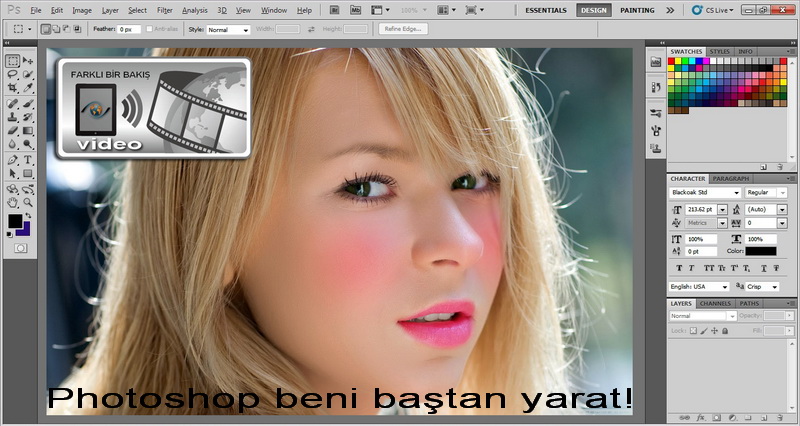The height and width of the screenshot is (426, 800).
Task: Choose Subtract from Selection mode
Action: tap(66, 29)
